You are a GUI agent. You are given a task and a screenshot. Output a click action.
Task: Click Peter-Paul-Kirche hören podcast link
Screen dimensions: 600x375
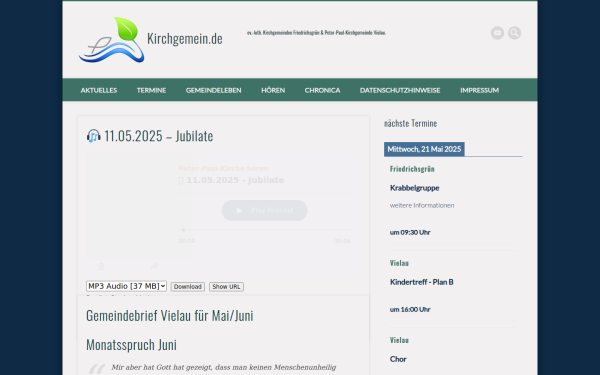[223, 168]
